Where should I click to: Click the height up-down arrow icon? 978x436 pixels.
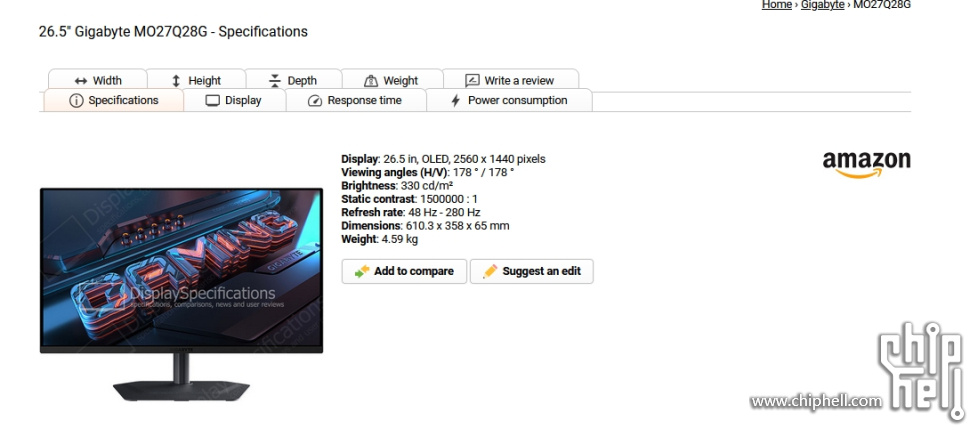point(176,80)
